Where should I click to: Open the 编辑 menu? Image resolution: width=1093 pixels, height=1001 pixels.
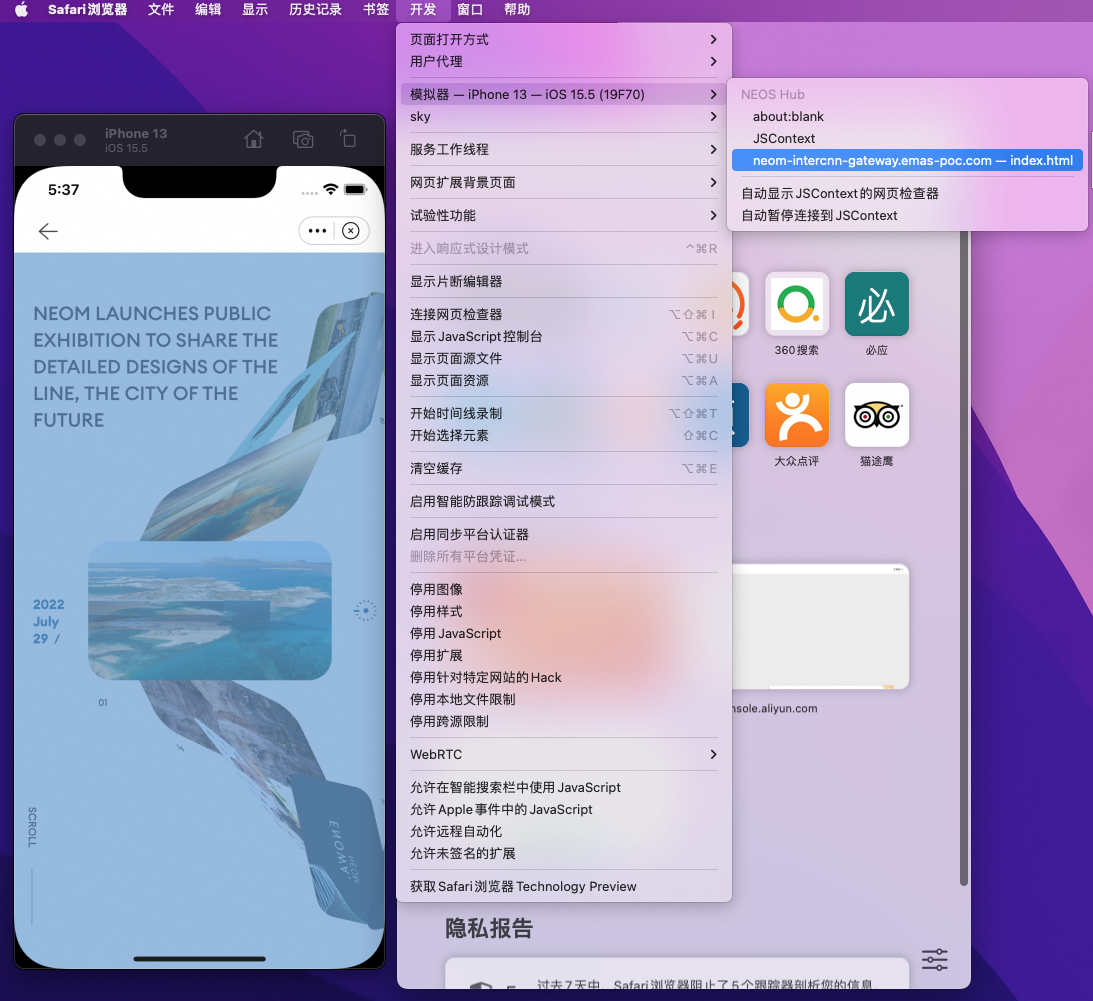coord(208,10)
